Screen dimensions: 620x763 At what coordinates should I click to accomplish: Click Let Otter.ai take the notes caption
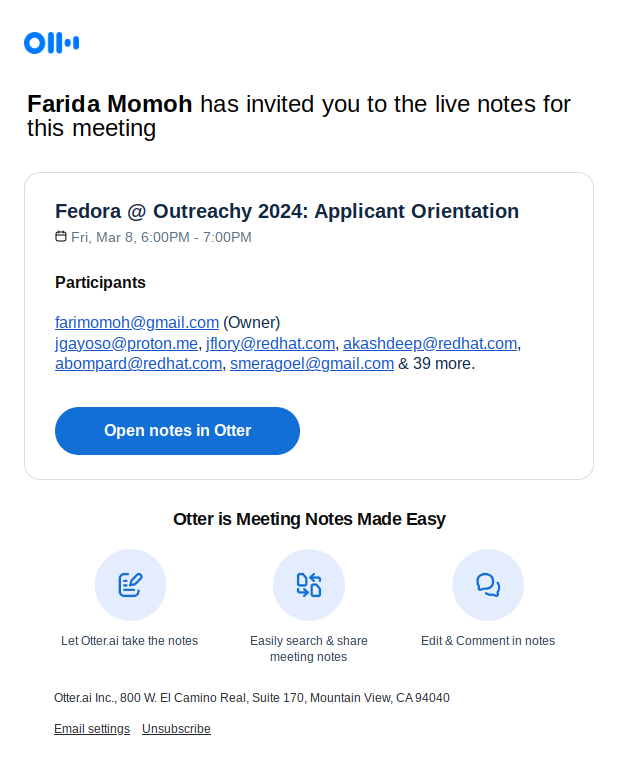click(x=129, y=640)
